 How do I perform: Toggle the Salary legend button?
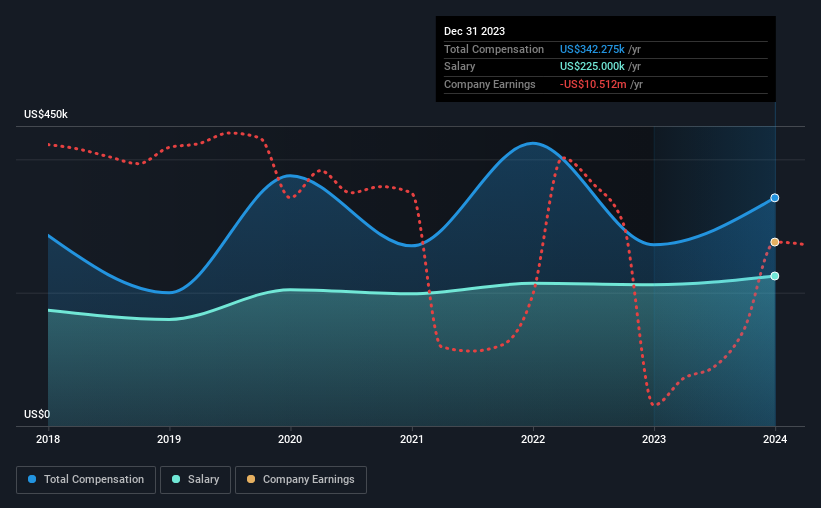coord(195,480)
